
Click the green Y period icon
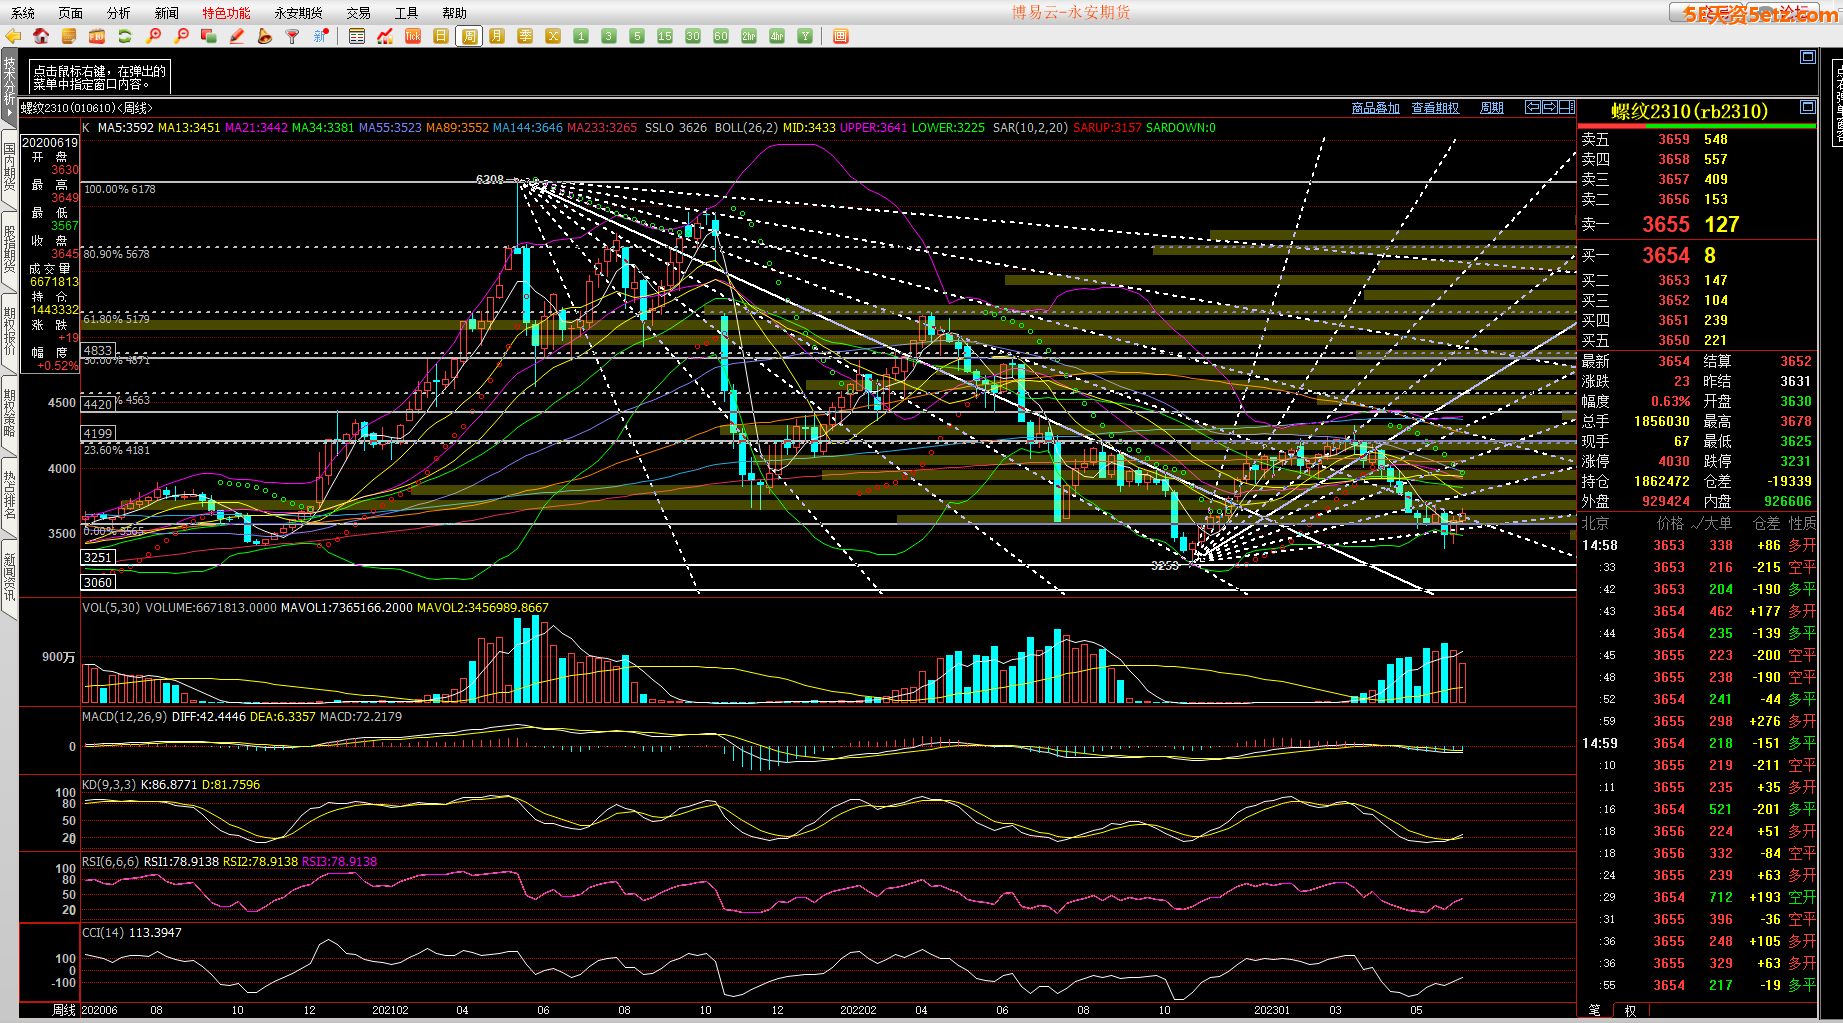[x=805, y=36]
